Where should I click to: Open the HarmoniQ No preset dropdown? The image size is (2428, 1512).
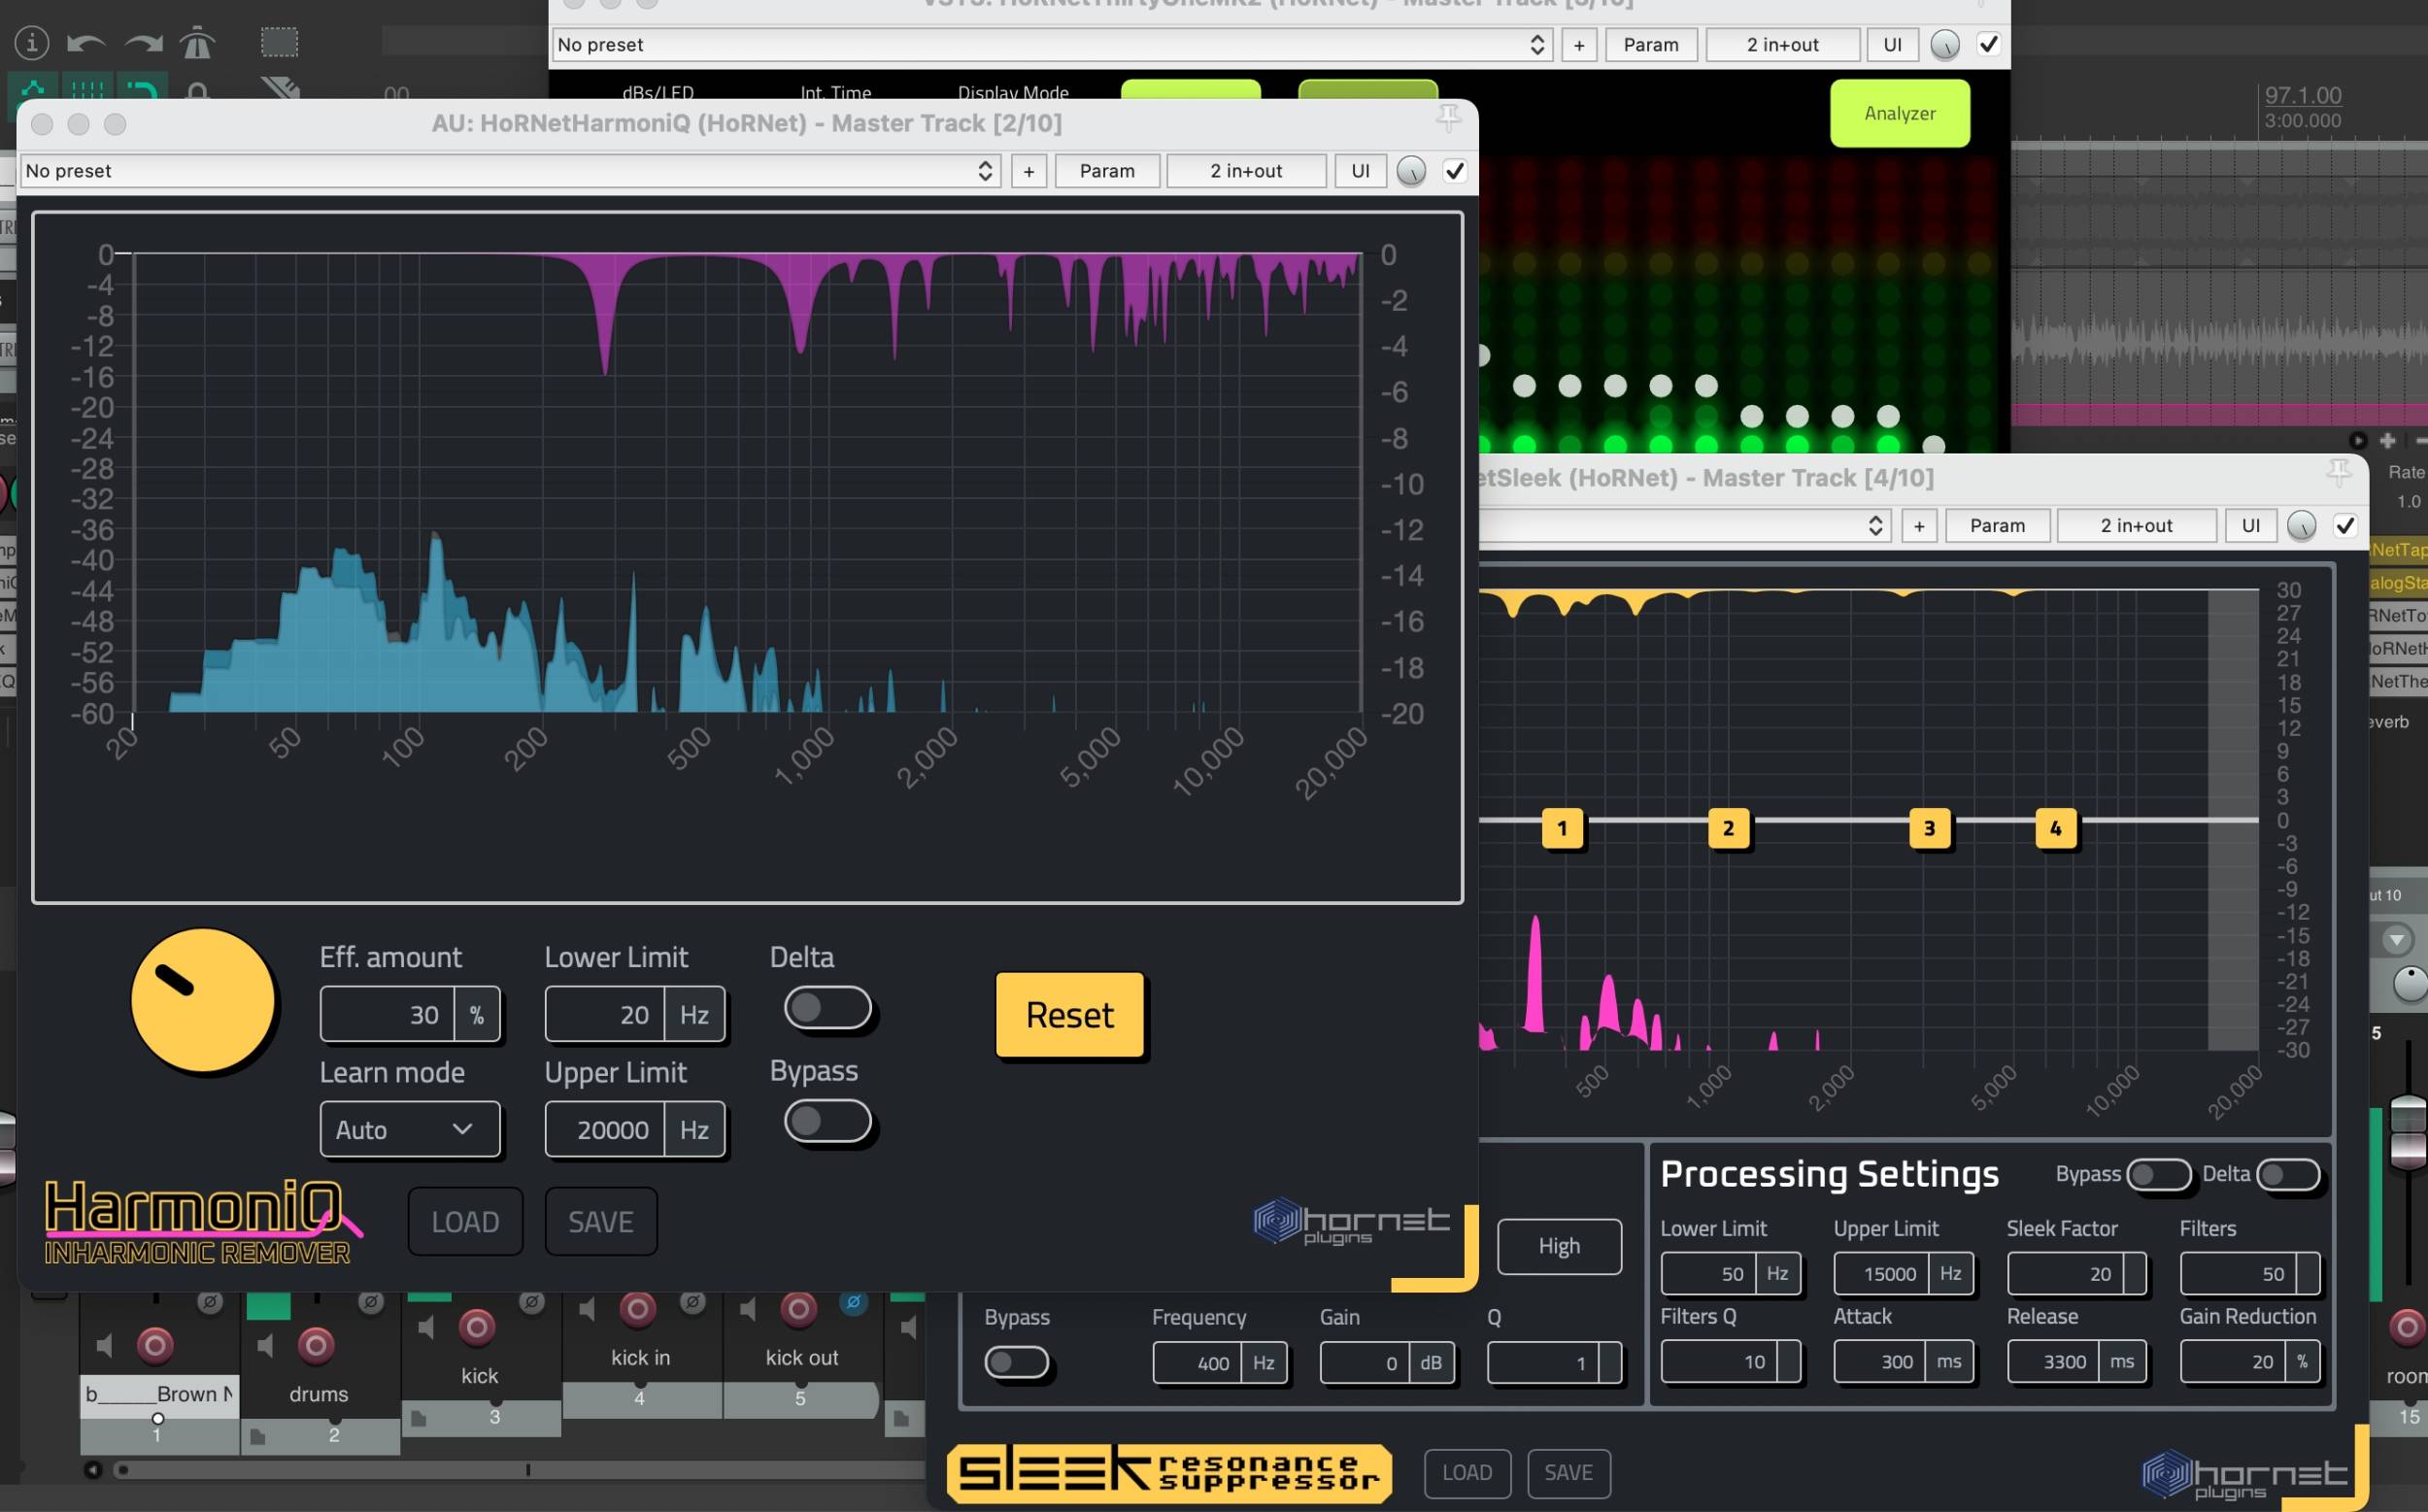point(509,171)
